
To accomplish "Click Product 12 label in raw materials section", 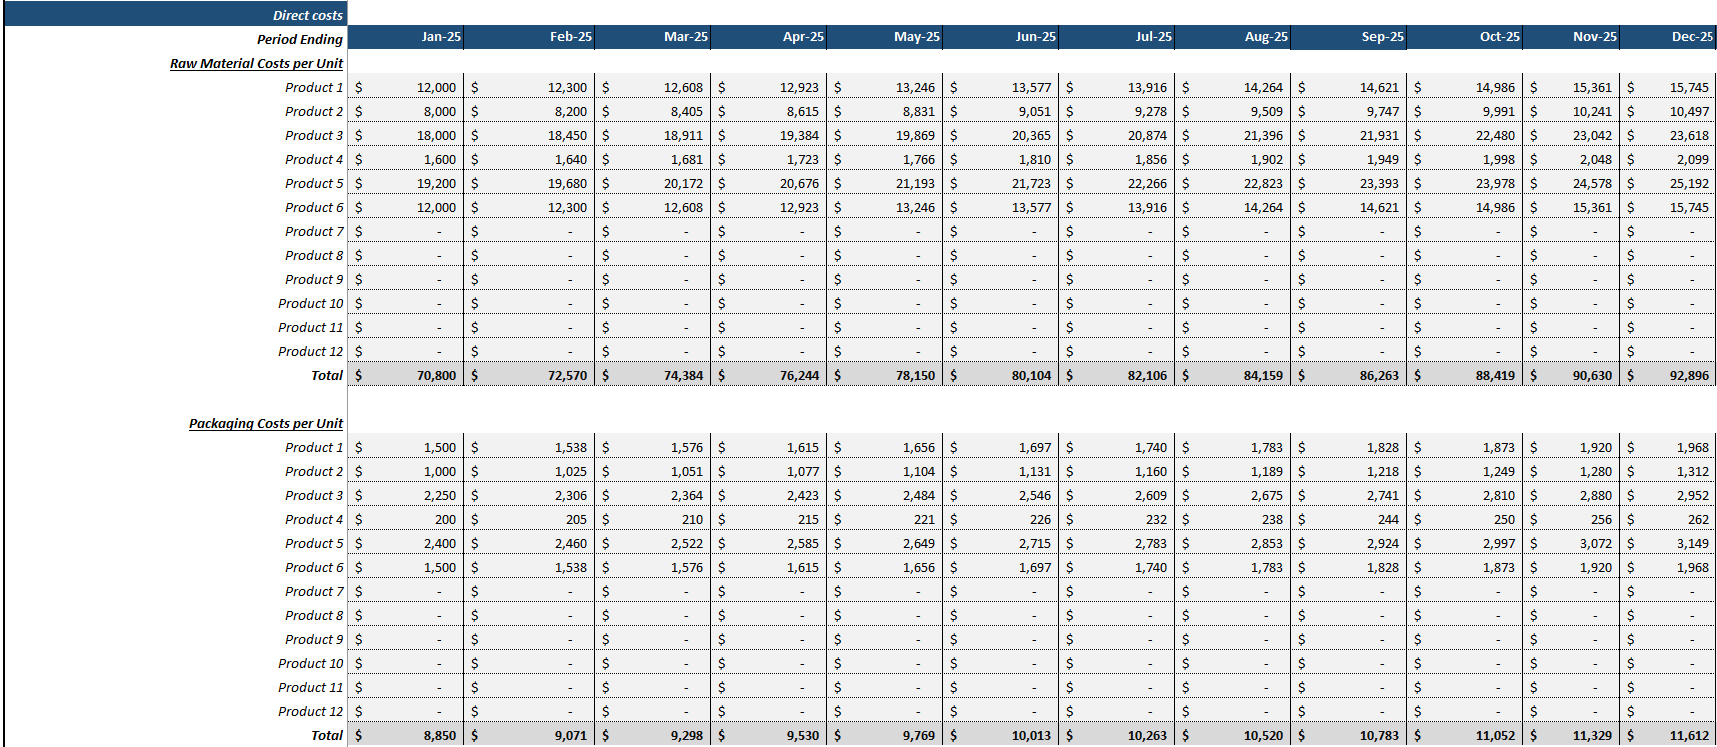I will [x=310, y=351].
